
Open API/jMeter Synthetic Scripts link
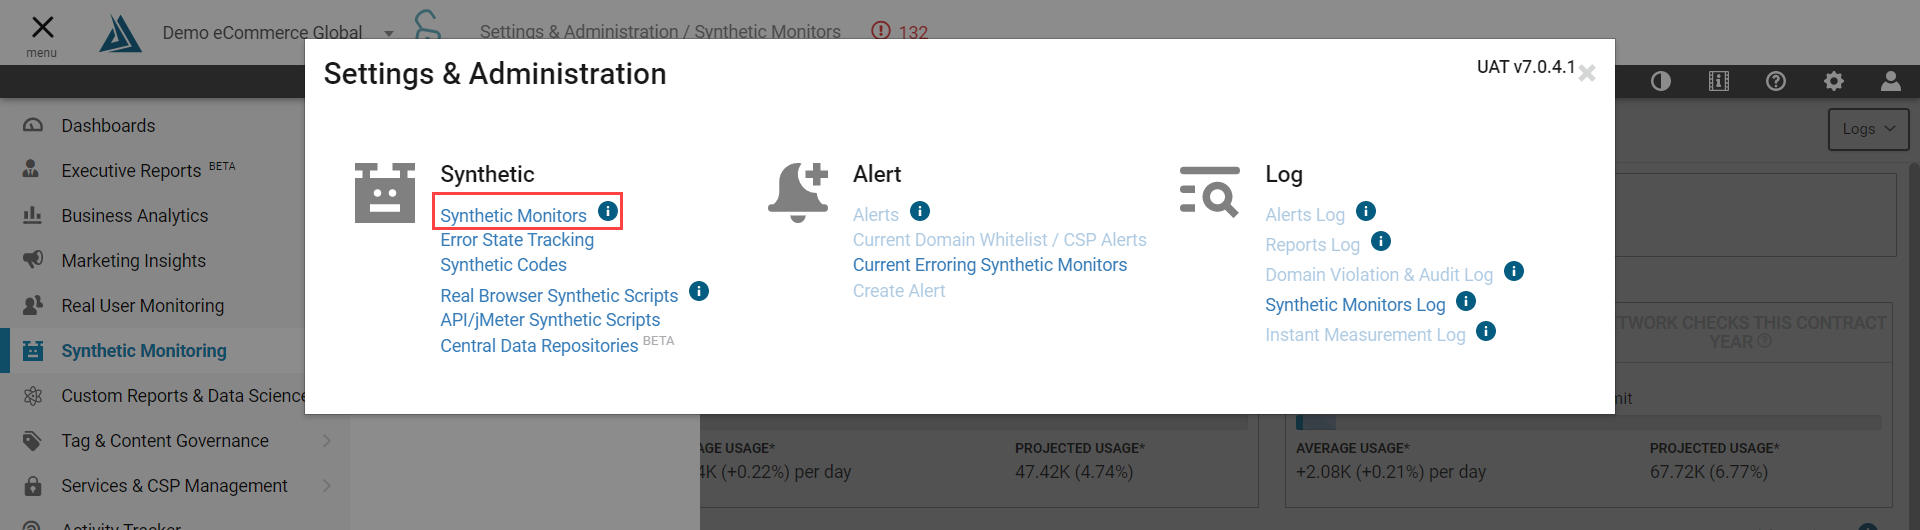click(550, 320)
